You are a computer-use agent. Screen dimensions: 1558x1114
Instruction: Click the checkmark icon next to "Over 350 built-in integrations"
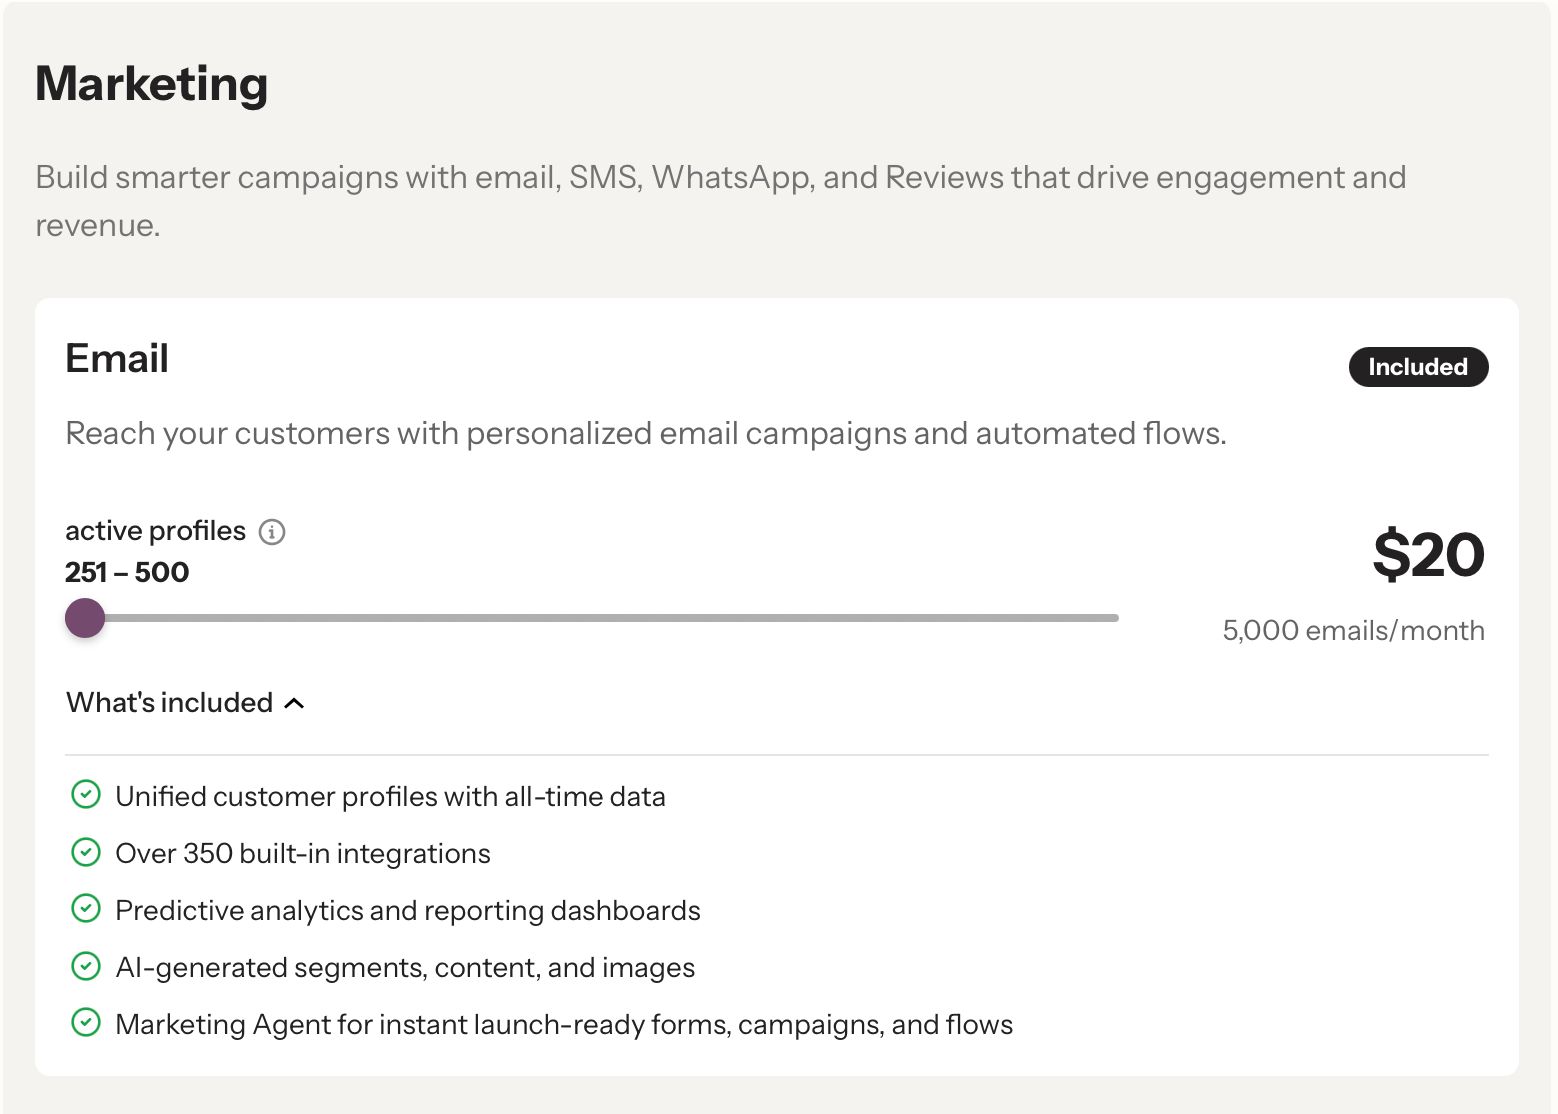[86, 852]
